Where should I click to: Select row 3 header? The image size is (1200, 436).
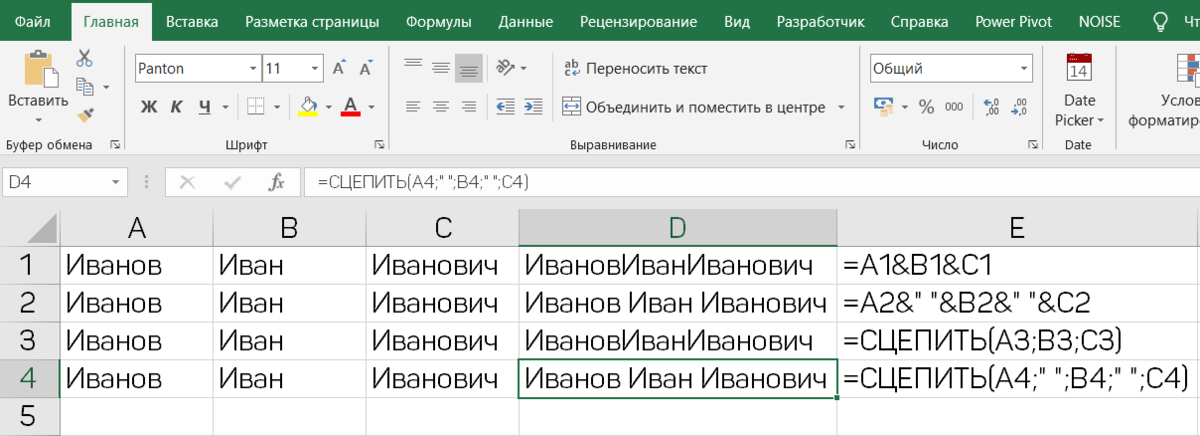point(29,340)
